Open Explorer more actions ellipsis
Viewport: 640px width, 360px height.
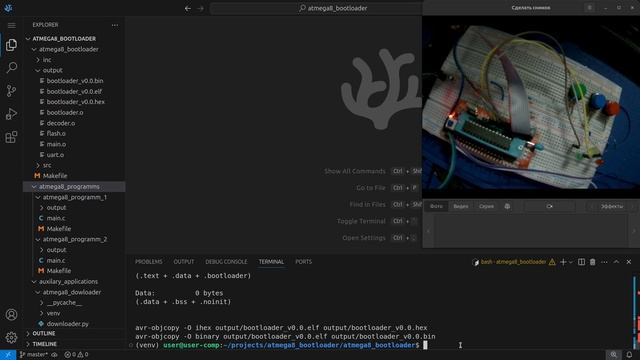(x=115, y=25)
